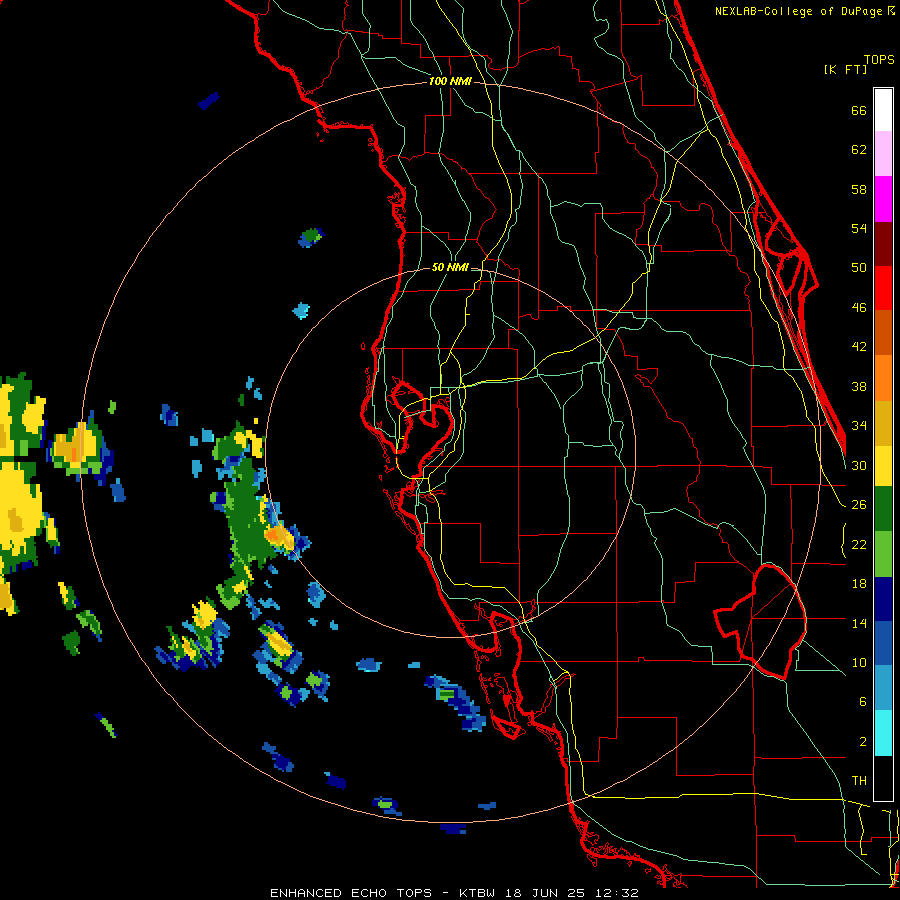Click the "18 JUN 25" date in caption
Screen dimensions: 900x900
(x=545, y=893)
